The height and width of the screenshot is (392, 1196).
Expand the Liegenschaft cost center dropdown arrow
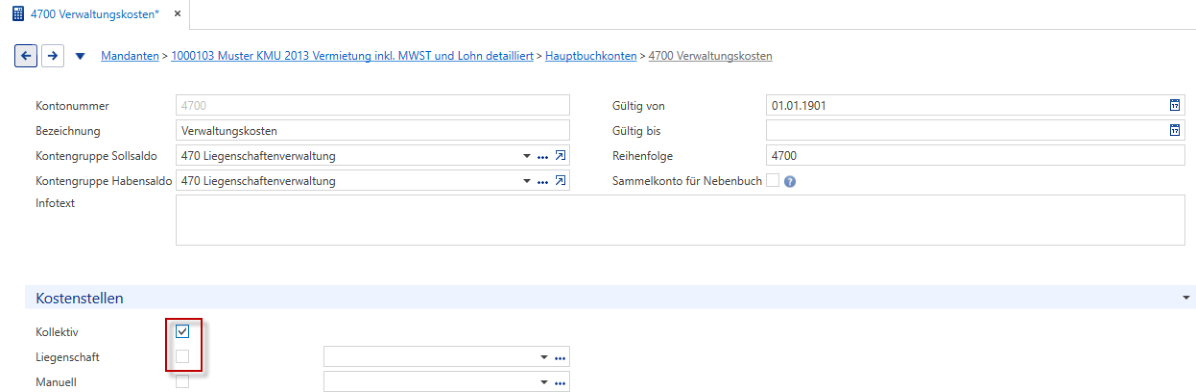[x=545, y=357]
